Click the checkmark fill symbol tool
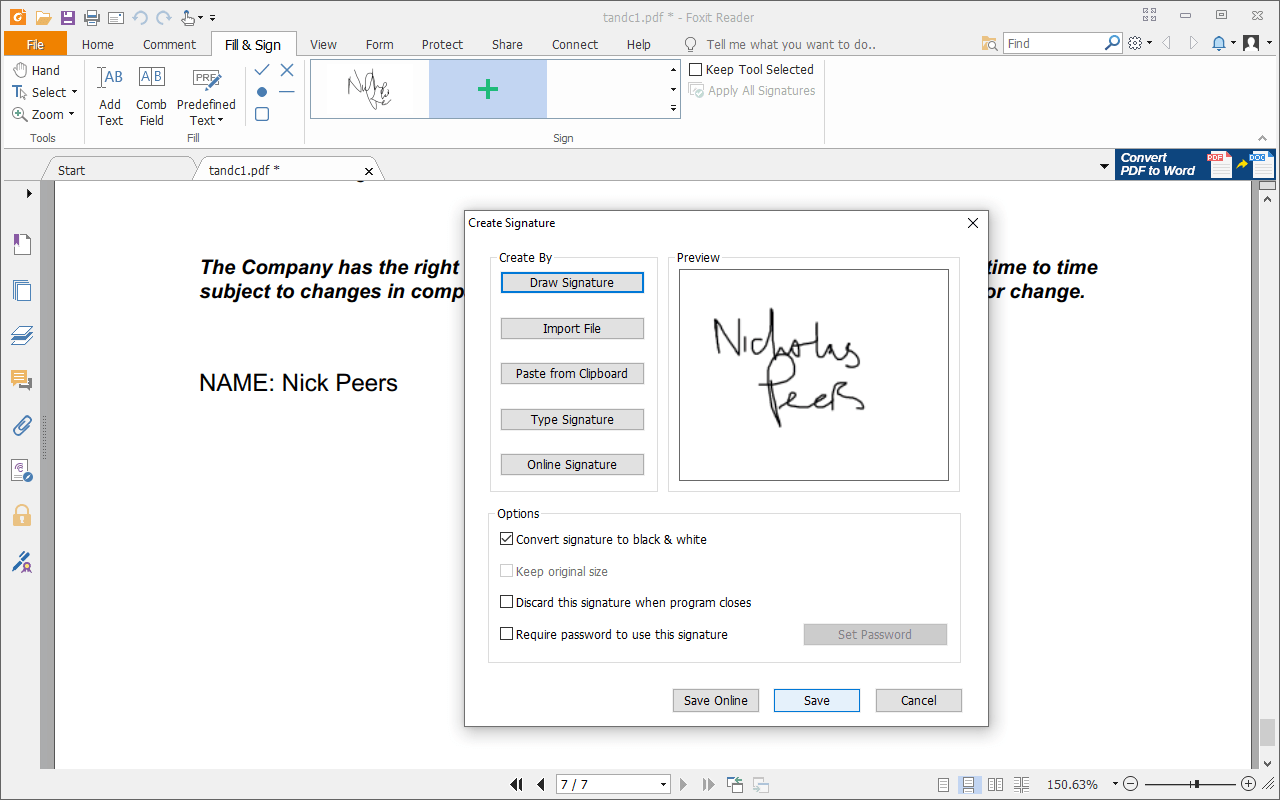Screen dimensions: 1280x800 point(260,70)
